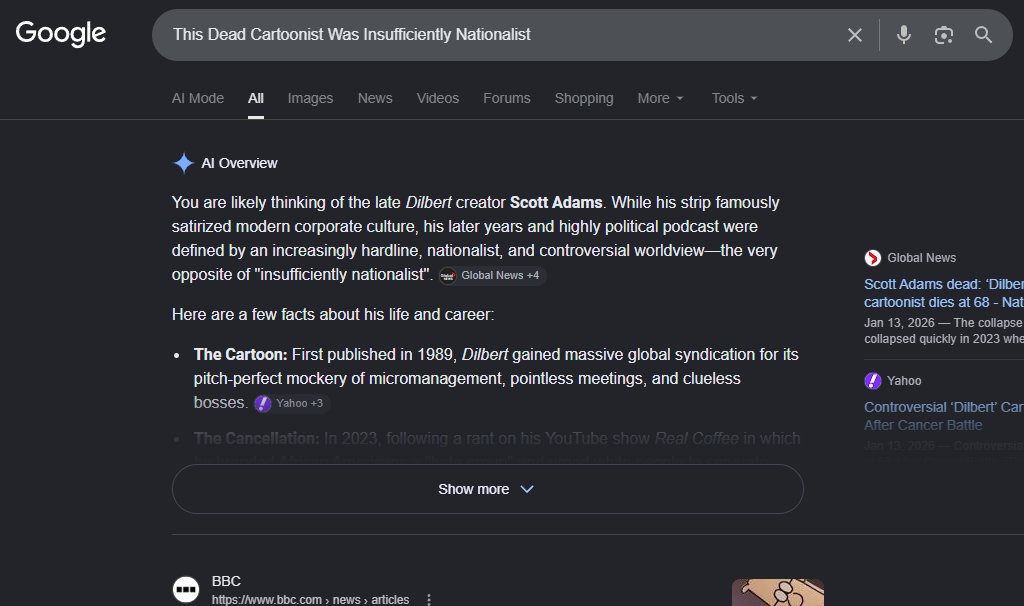Viewport: 1024px width, 606px height.
Task: Click the AI Overview sparkle icon
Action: [x=184, y=163]
